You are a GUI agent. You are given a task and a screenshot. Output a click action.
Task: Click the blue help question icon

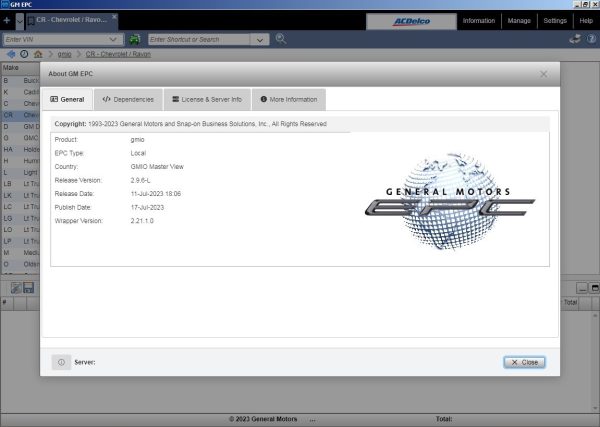[592, 39]
